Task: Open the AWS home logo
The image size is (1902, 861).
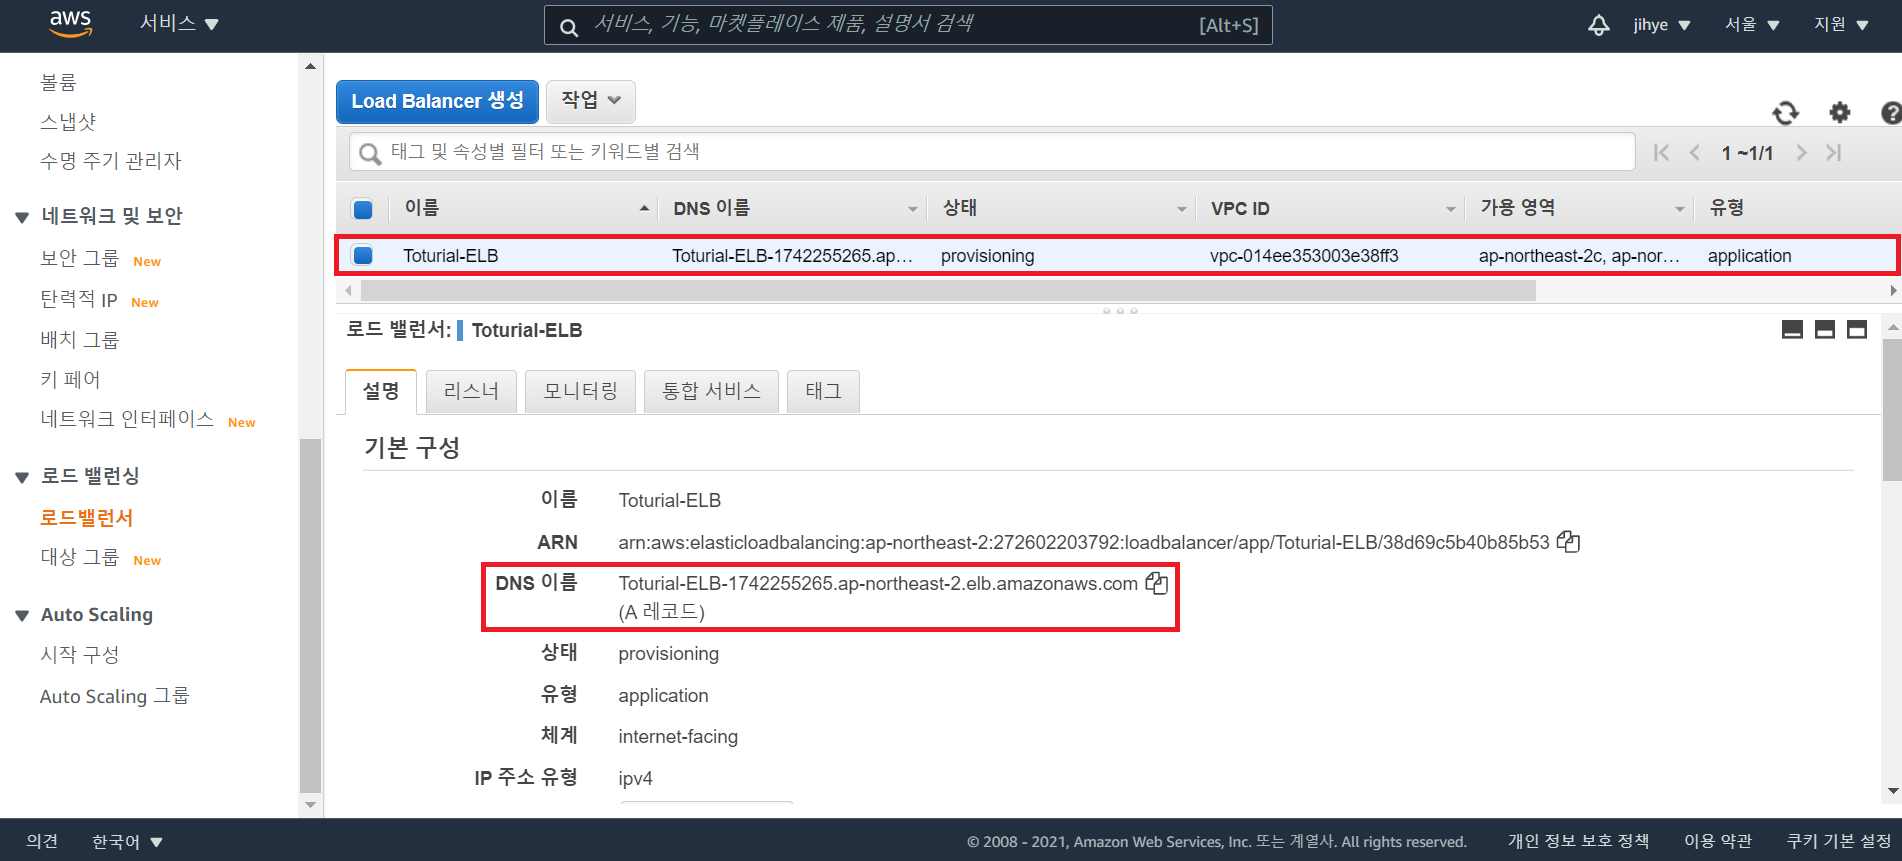Action: (x=70, y=24)
